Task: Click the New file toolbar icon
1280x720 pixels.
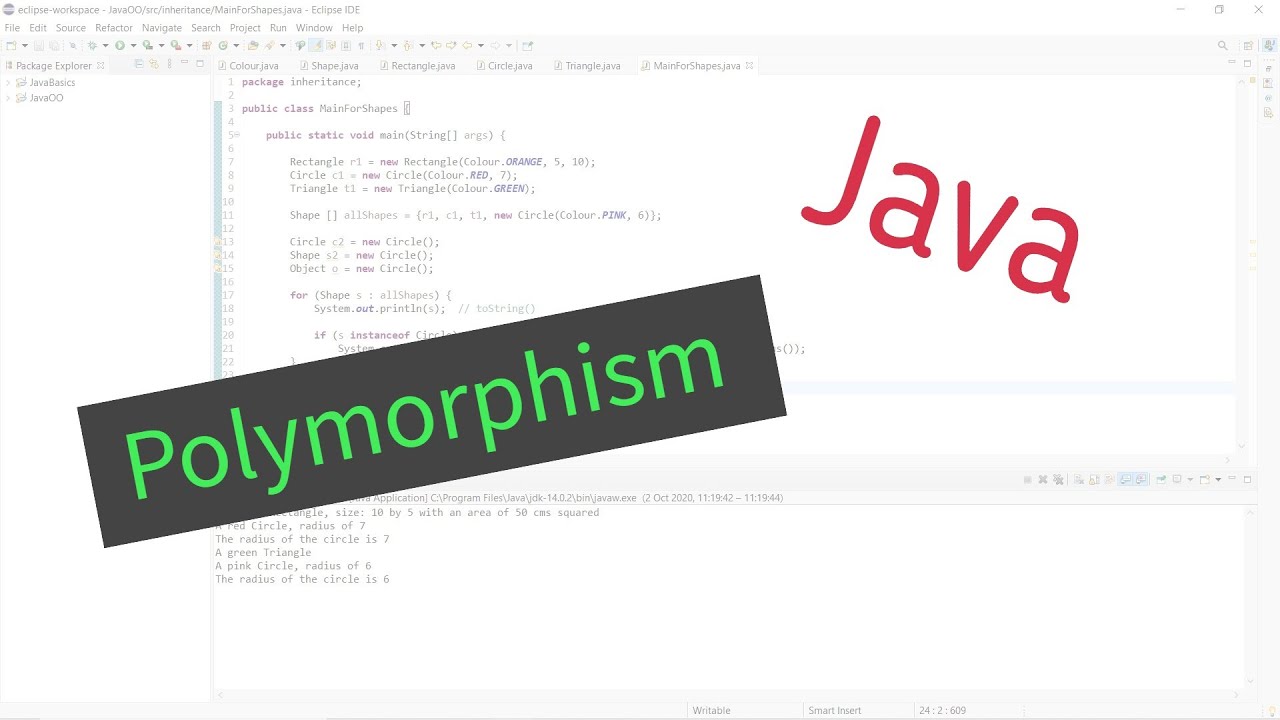Action: coord(11,45)
